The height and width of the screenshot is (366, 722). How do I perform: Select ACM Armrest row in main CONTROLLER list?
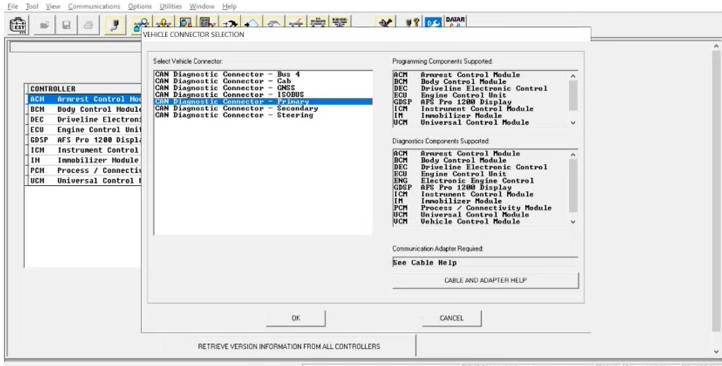coord(84,99)
